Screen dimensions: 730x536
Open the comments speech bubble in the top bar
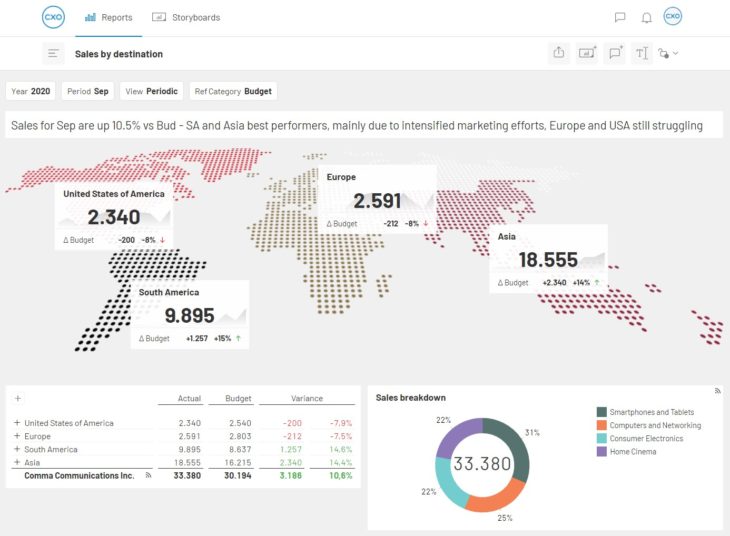620,17
